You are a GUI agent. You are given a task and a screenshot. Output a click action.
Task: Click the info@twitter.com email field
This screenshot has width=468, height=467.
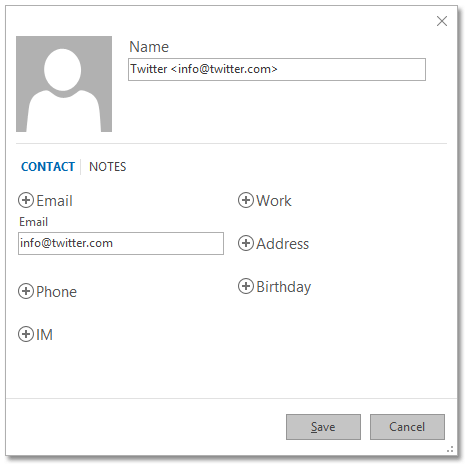pyautogui.click(x=121, y=244)
